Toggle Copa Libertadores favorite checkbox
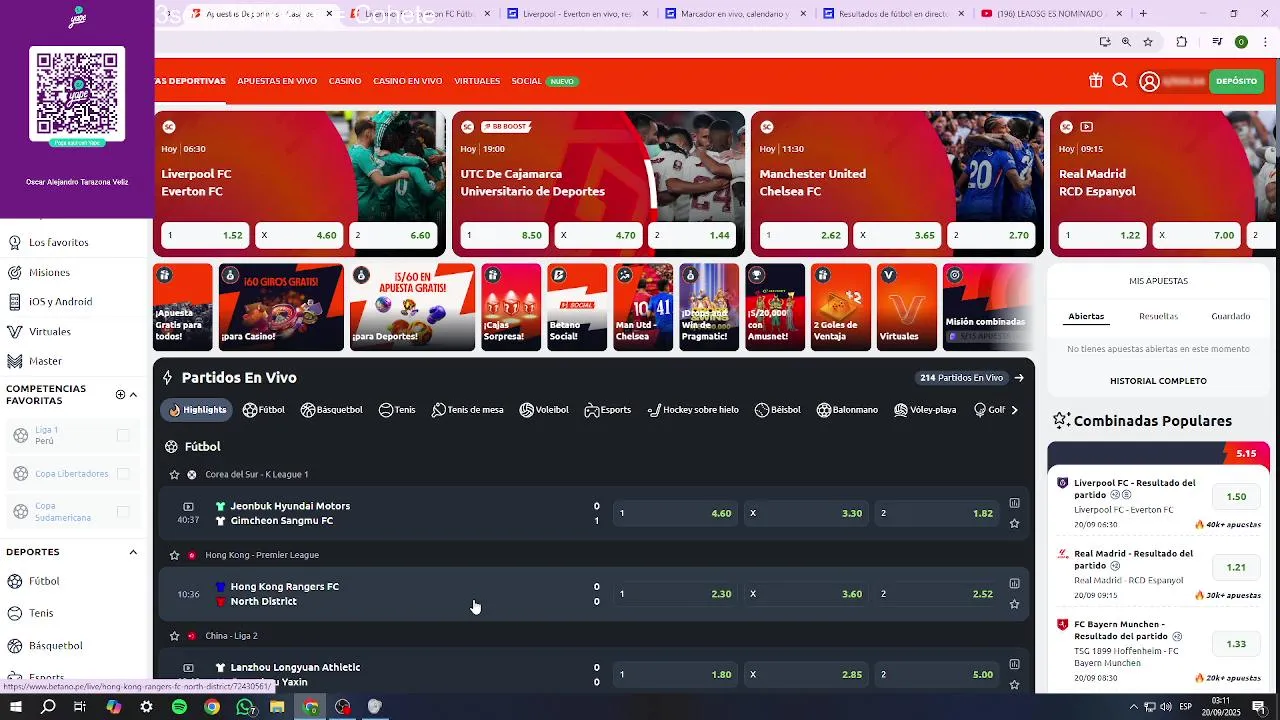This screenshot has width=1280, height=720. click(x=123, y=473)
